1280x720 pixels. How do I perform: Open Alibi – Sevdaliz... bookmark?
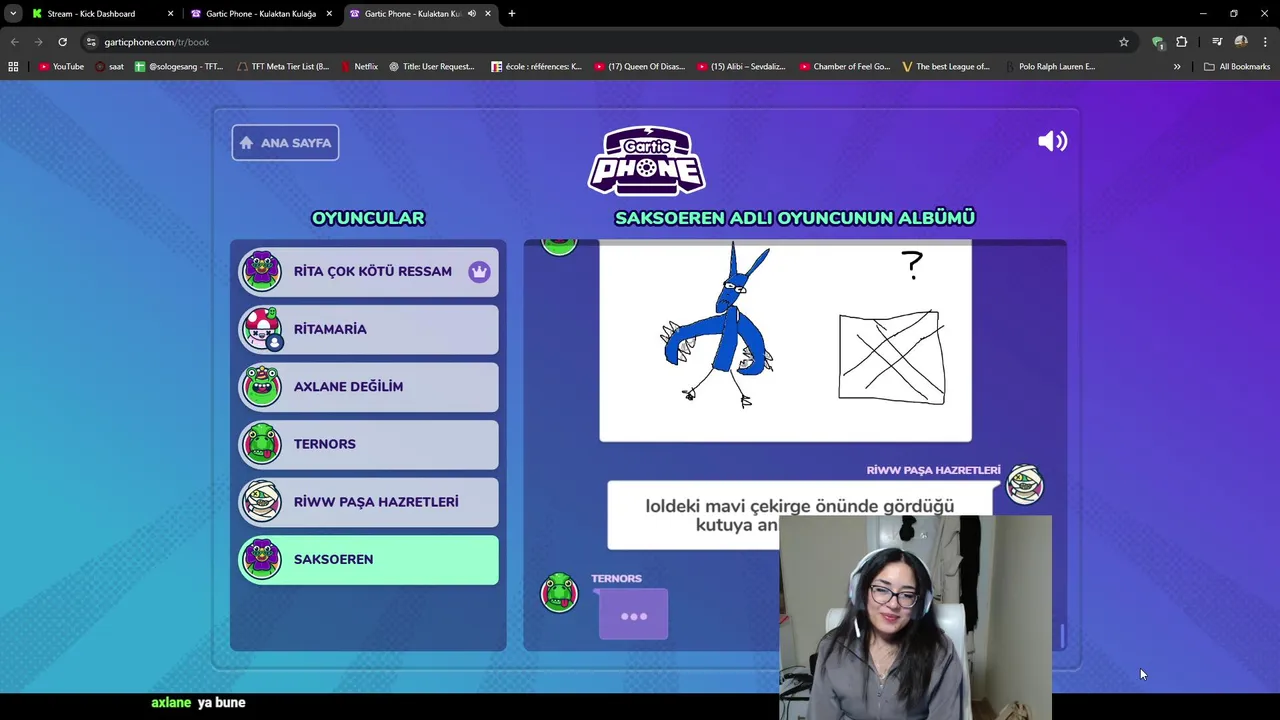(x=742, y=67)
